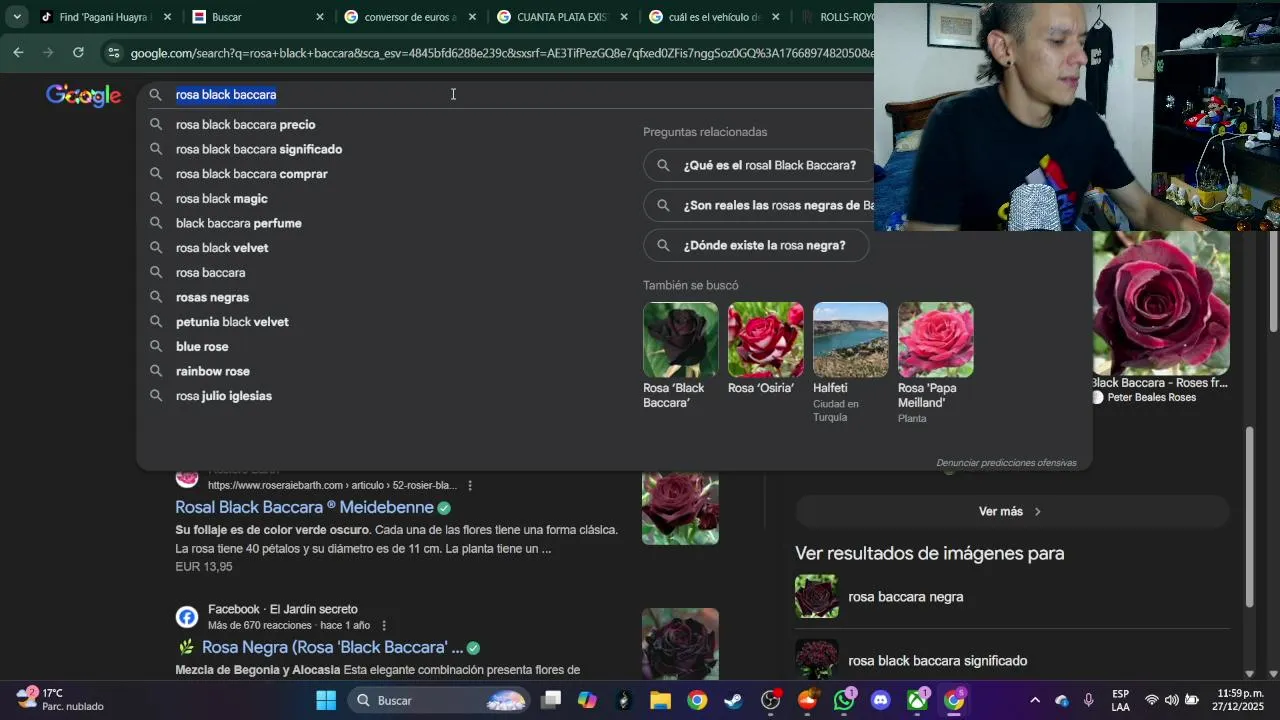Click the Rosa 'Papa Meilland' thumbnail
This screenshot has height=720, width=1280.
pos(935,340)
